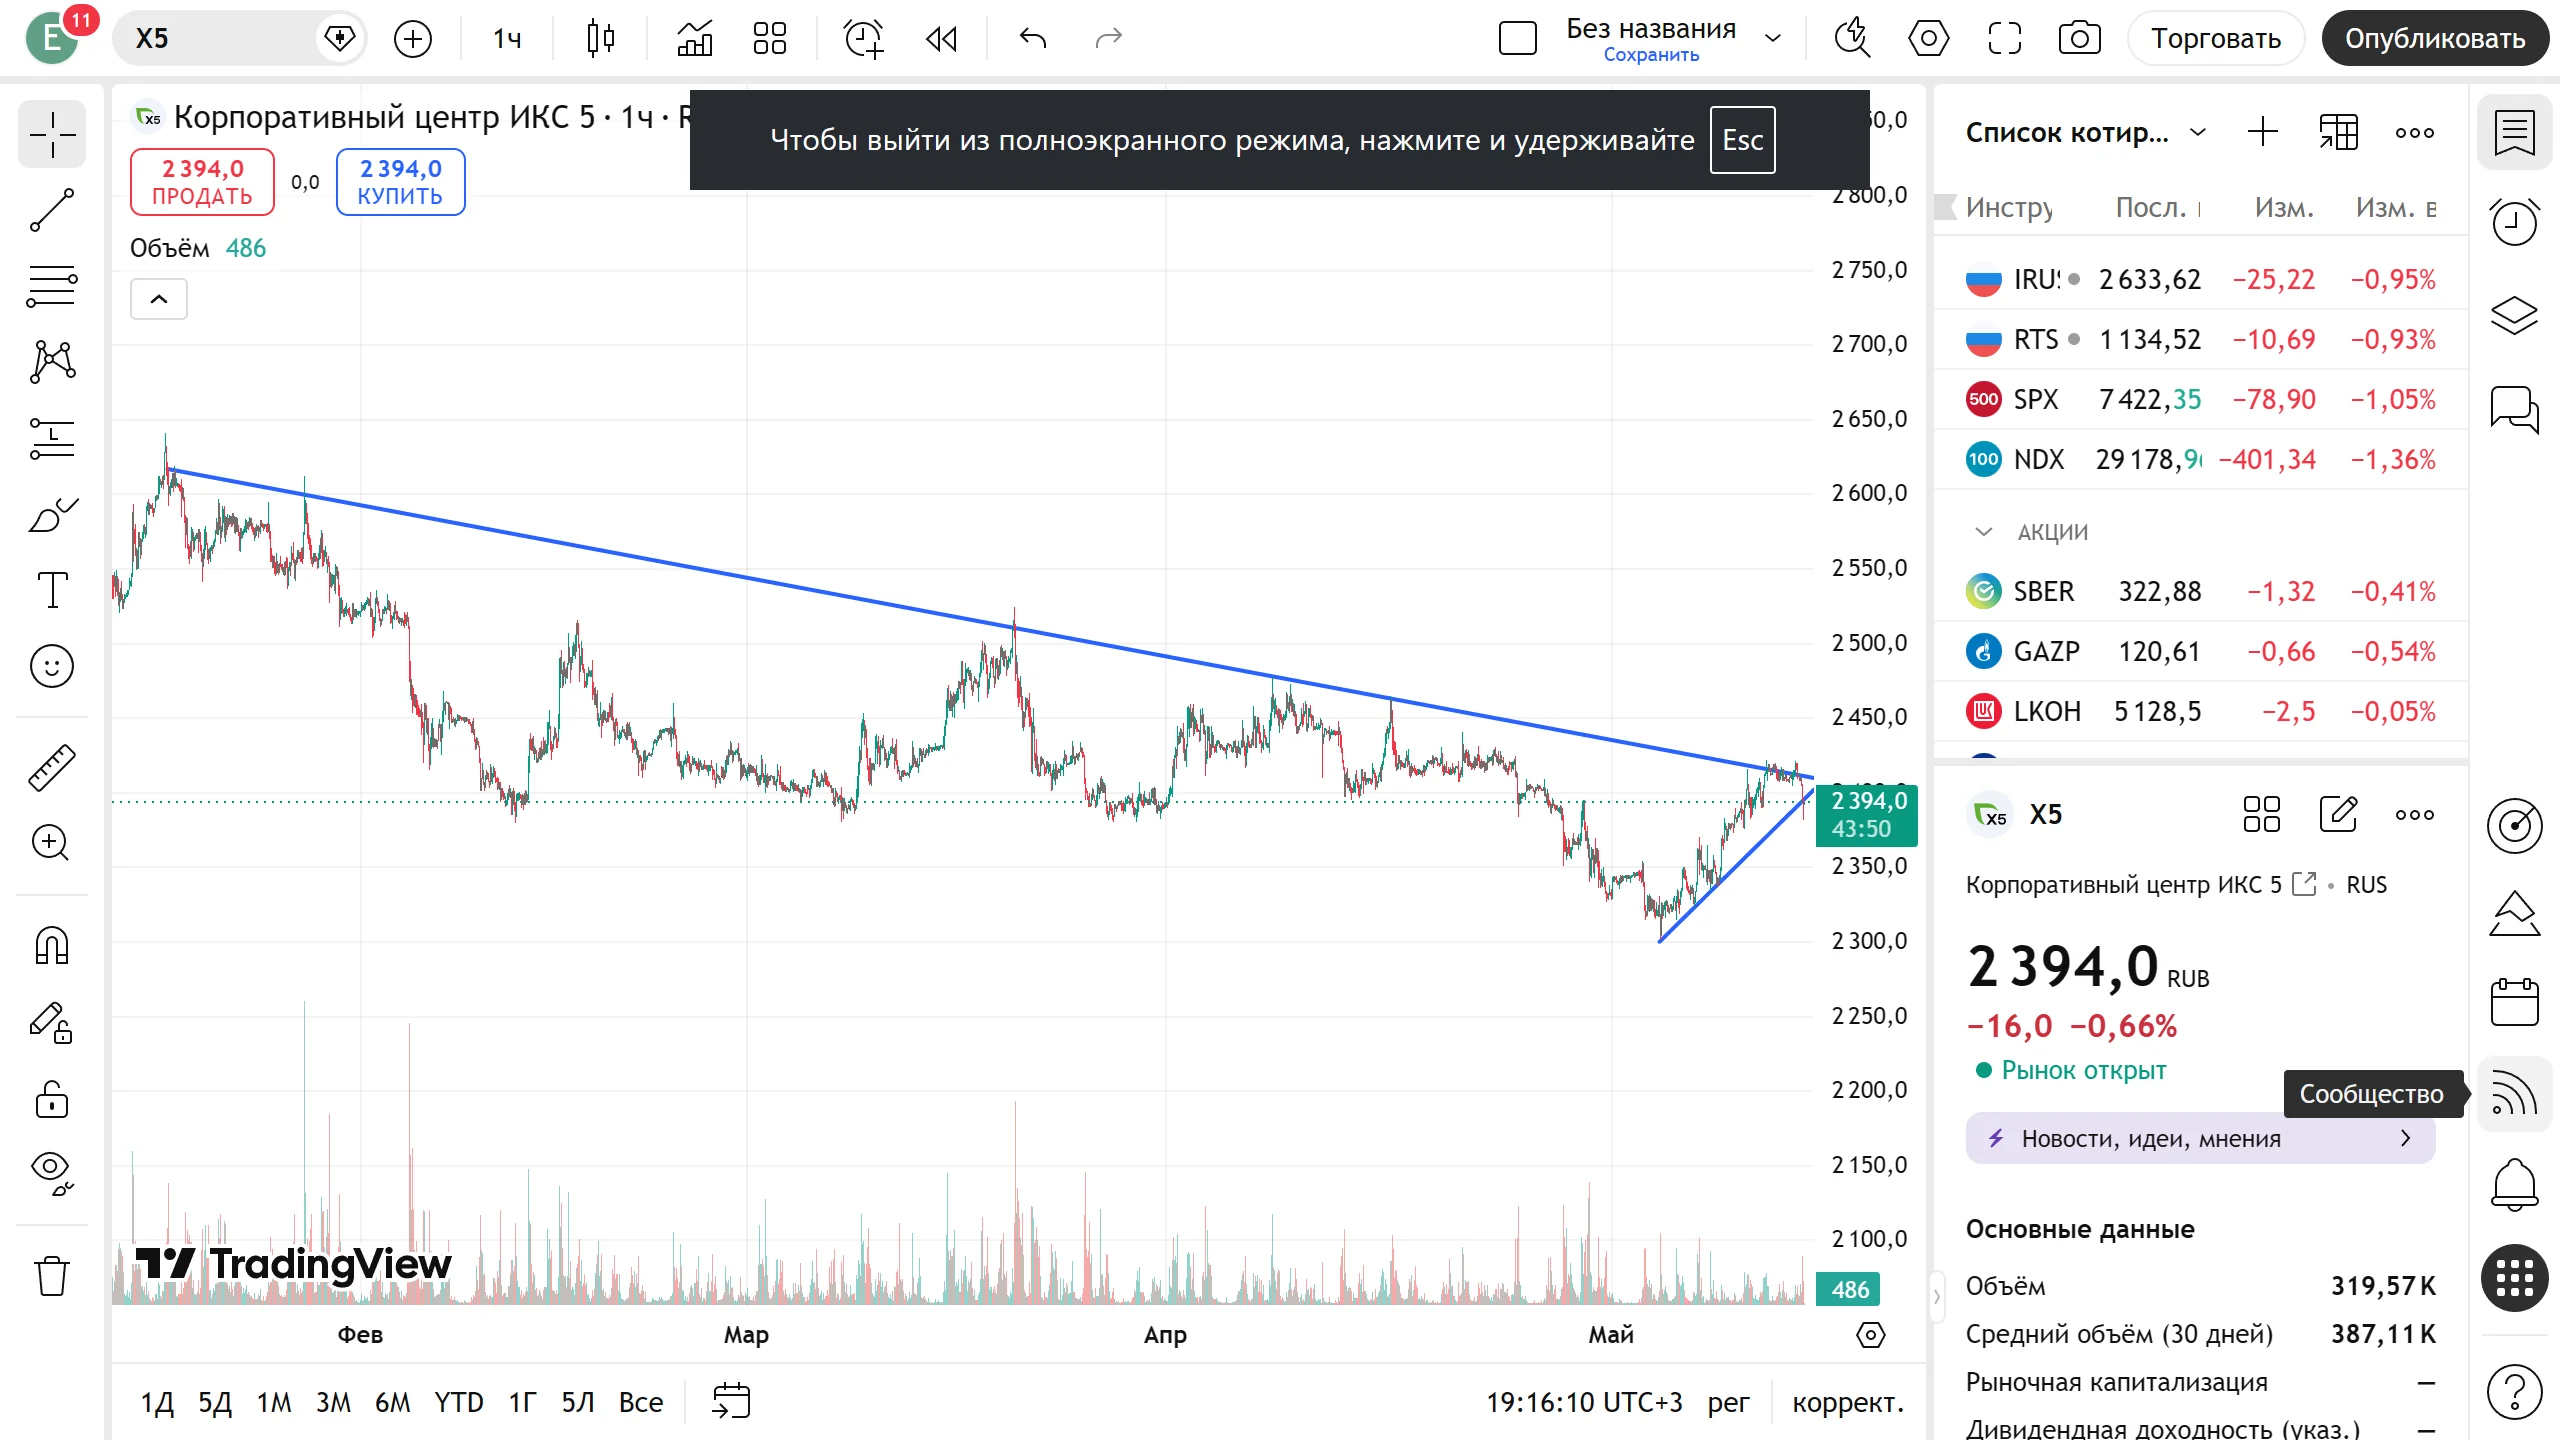2560x1440 pixels.
Task: Open chart settings hexagon icon
Action: tap(1929, 38)
